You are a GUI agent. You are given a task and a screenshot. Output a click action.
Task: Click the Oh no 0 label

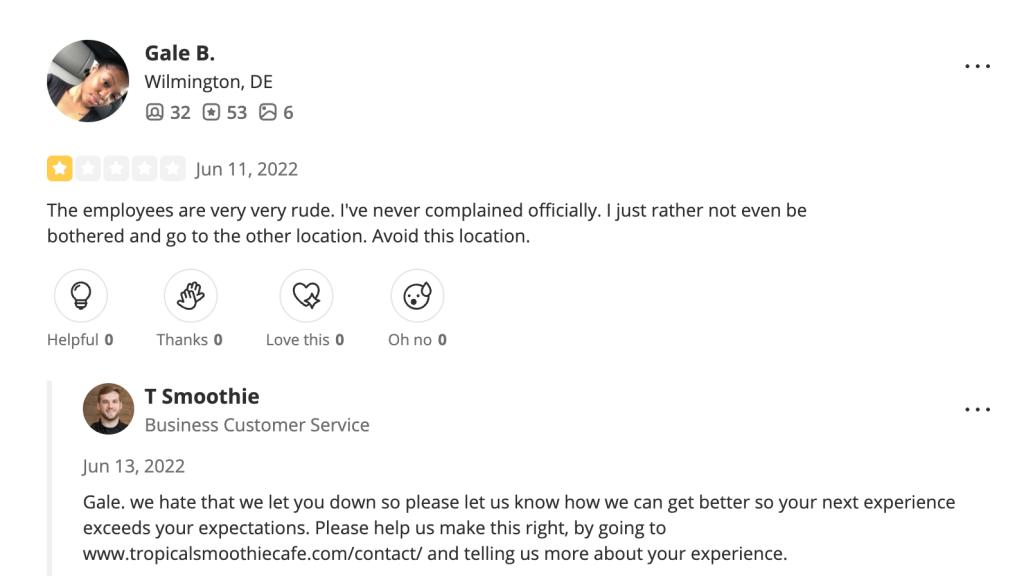(x=417, y=340)
